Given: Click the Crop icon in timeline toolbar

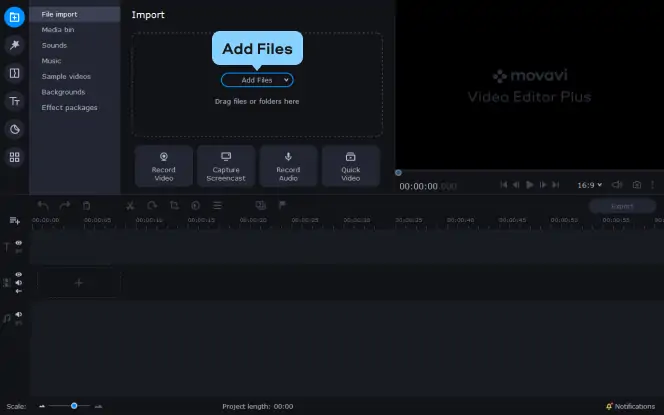Looking at the screenshot, I should 174,205.
